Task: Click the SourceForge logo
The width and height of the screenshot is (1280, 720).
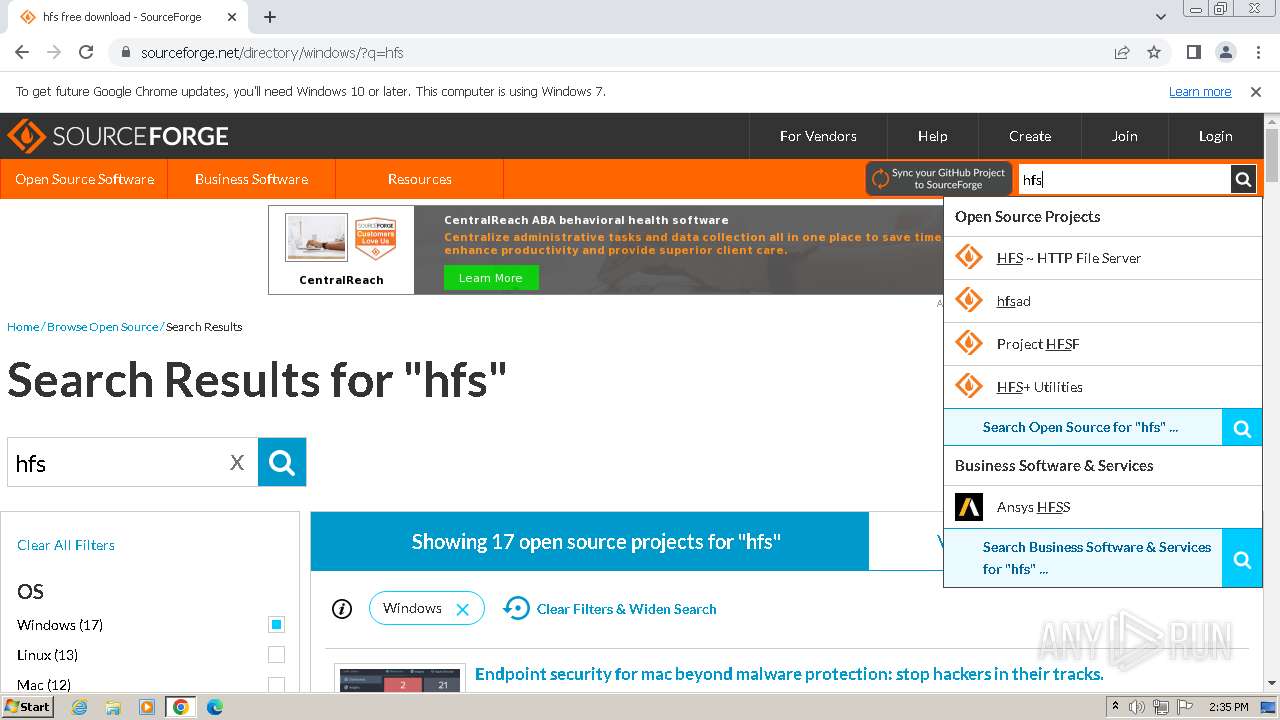Action: (x=118, y=136)
